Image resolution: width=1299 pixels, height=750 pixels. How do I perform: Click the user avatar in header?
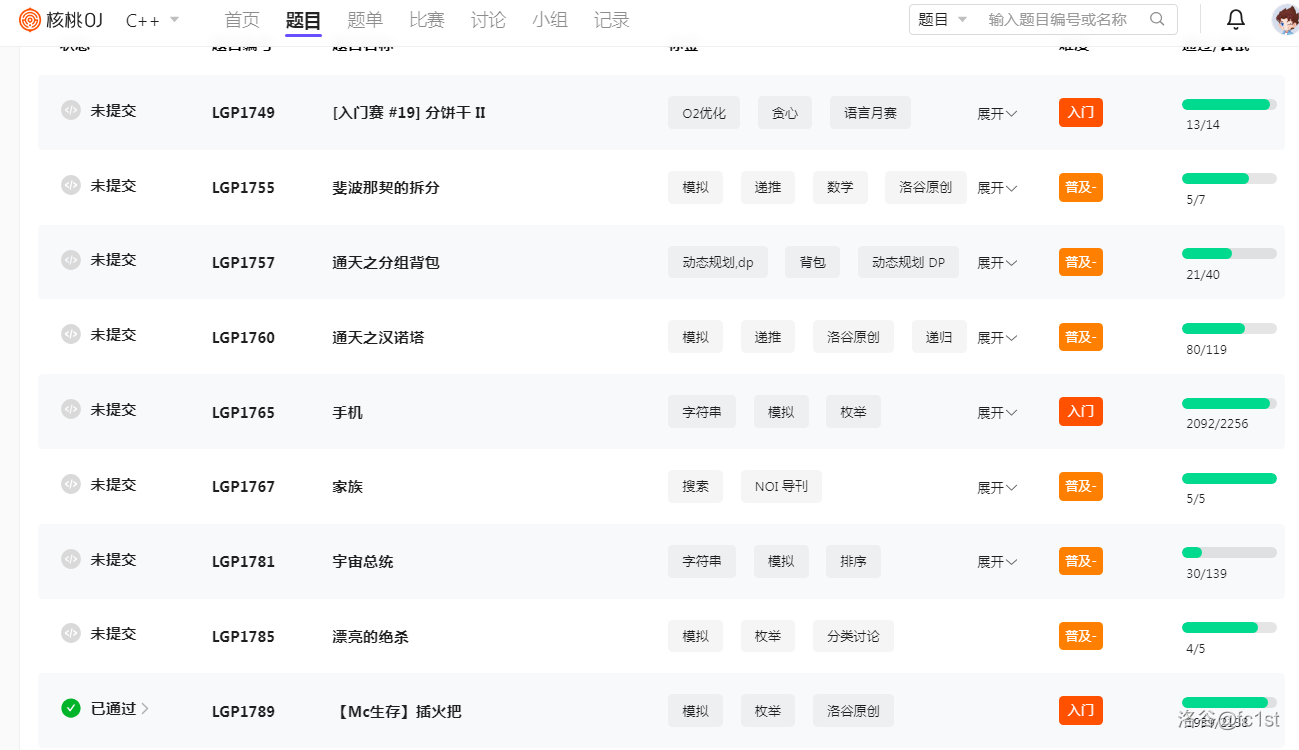pos(1285,20)
